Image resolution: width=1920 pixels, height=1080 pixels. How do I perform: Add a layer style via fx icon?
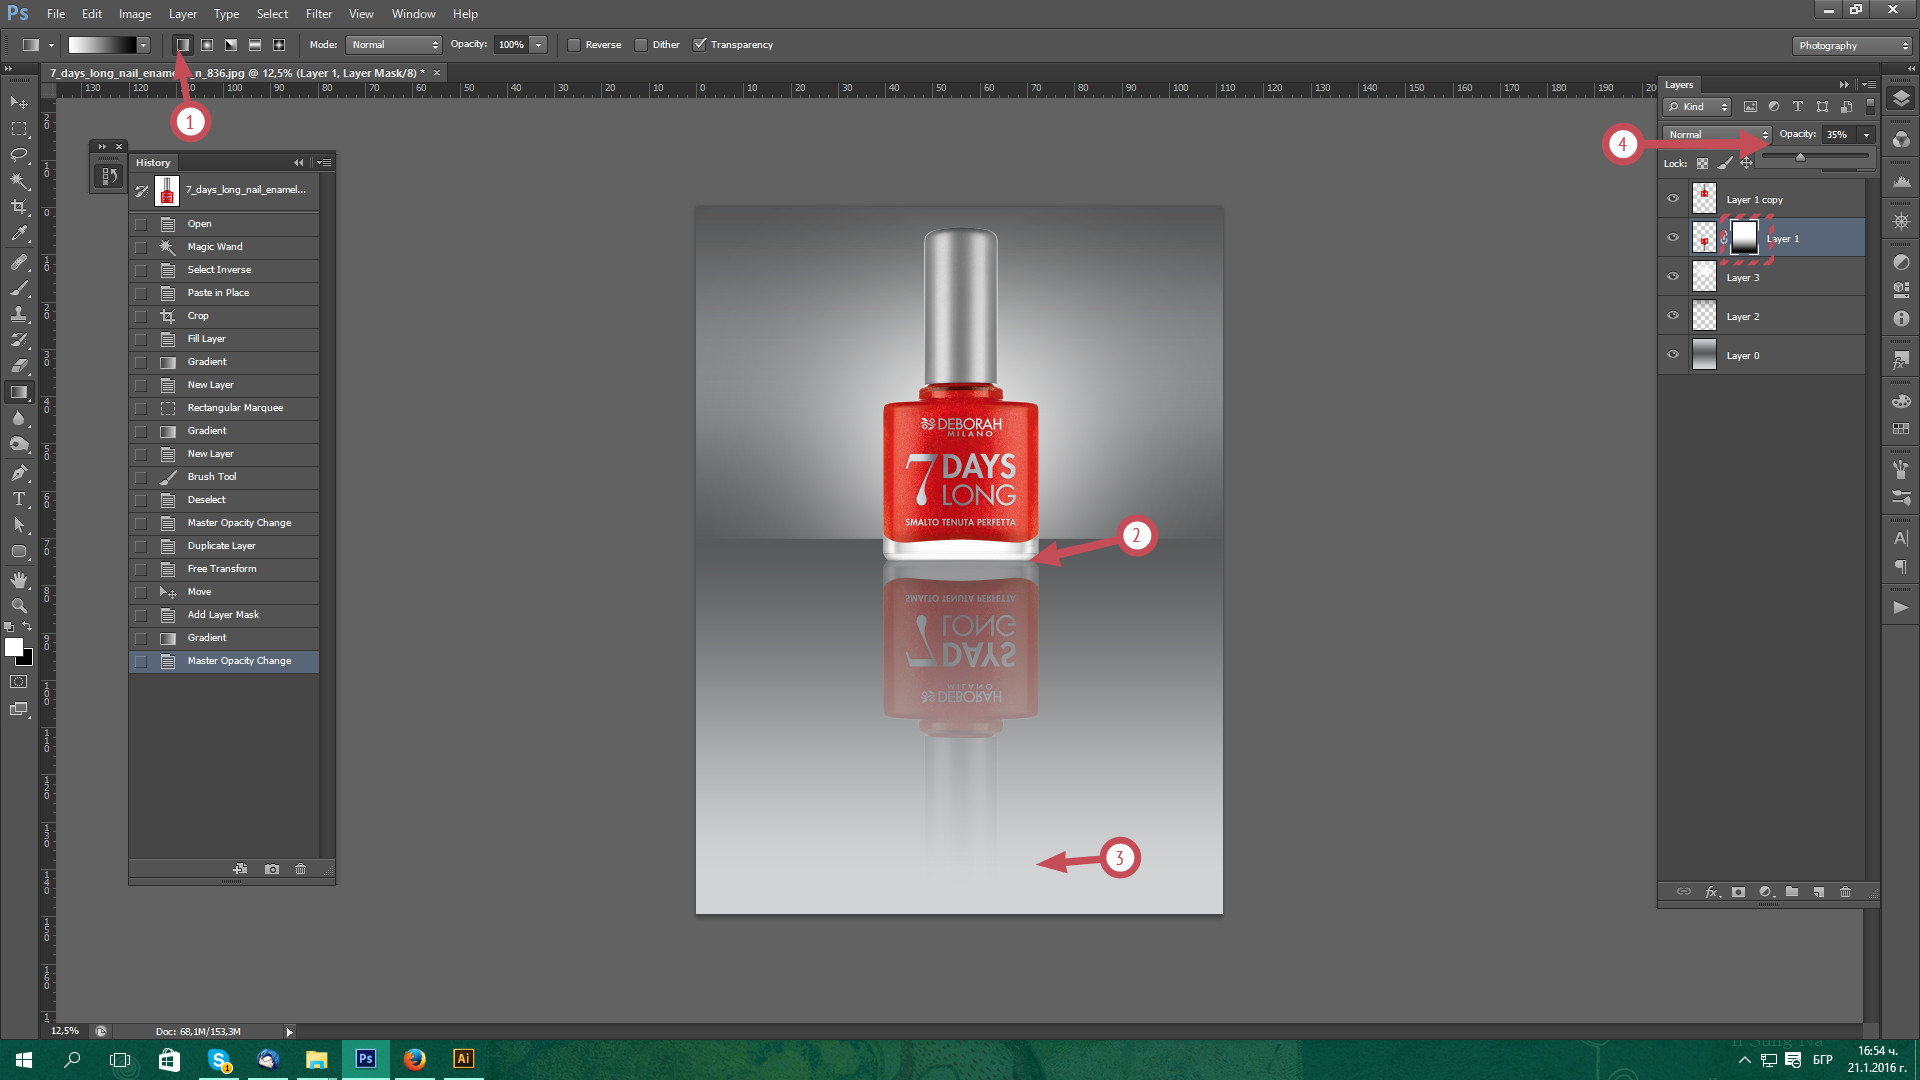click(1712, 892)
